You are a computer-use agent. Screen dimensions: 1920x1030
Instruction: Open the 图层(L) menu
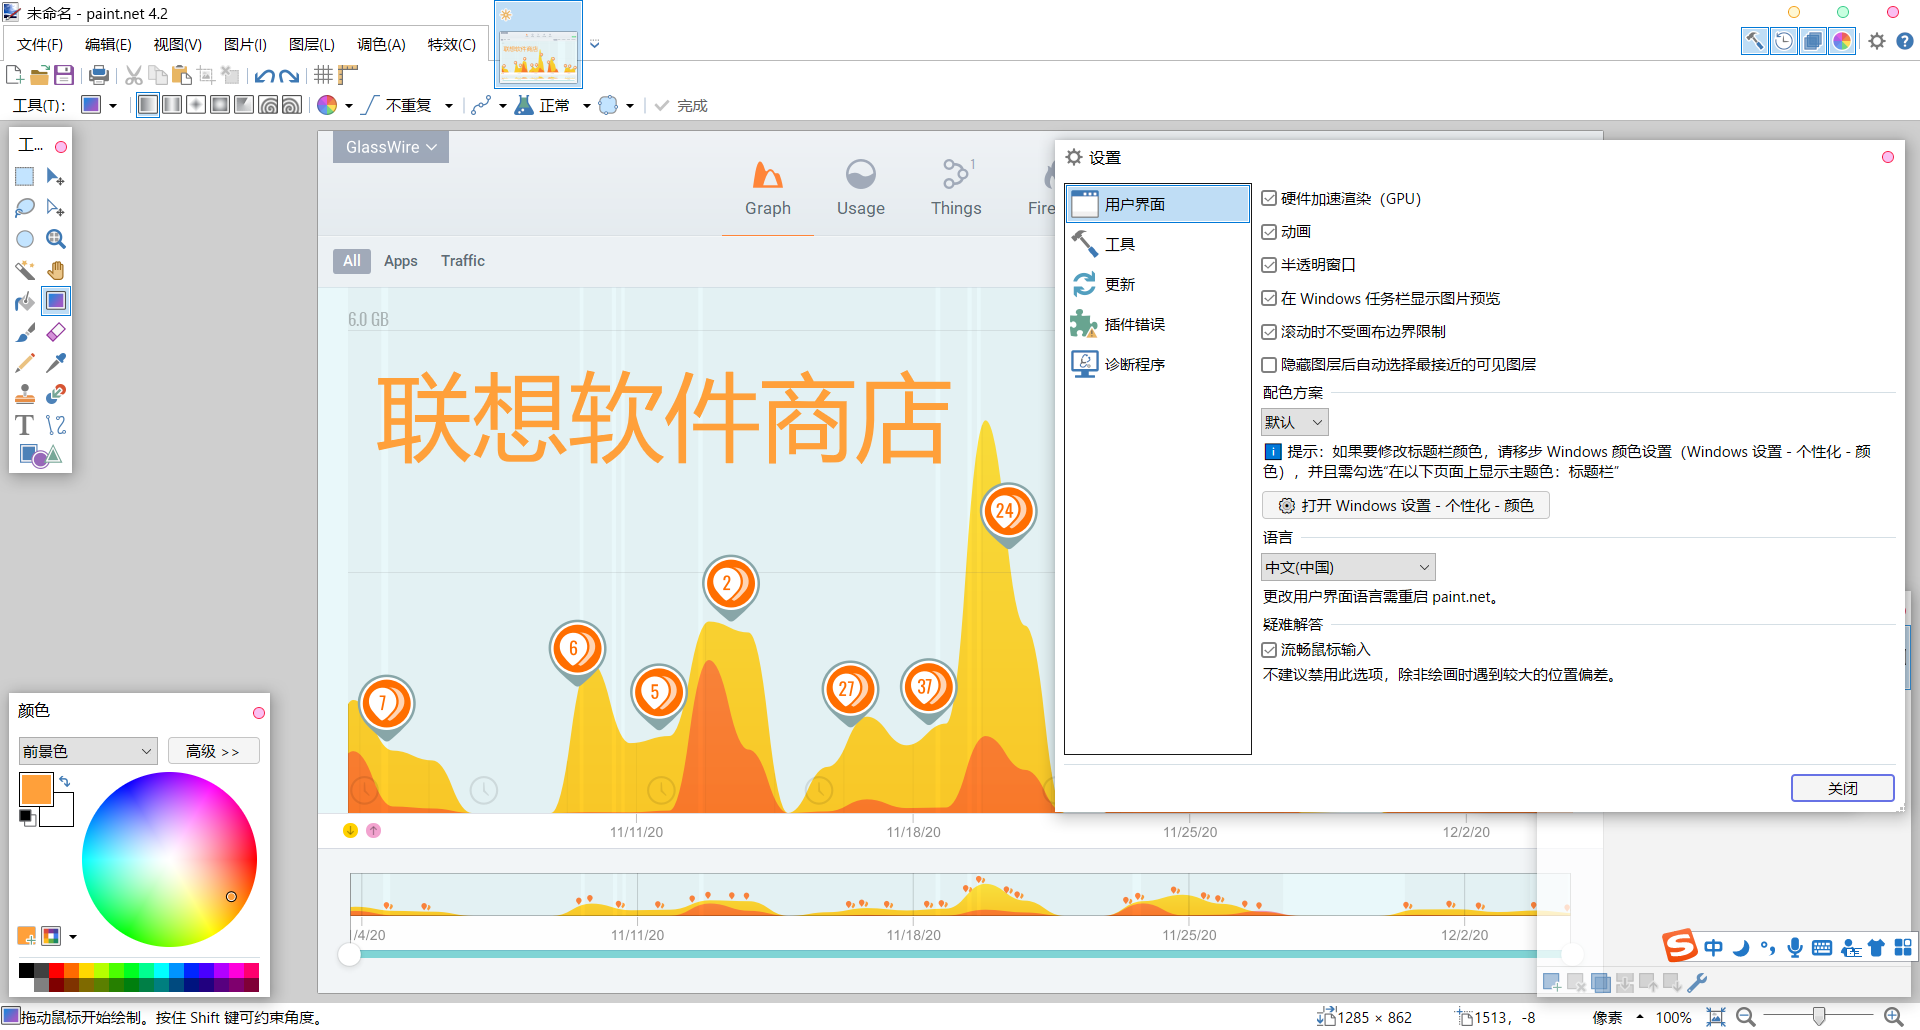(310, 44)
